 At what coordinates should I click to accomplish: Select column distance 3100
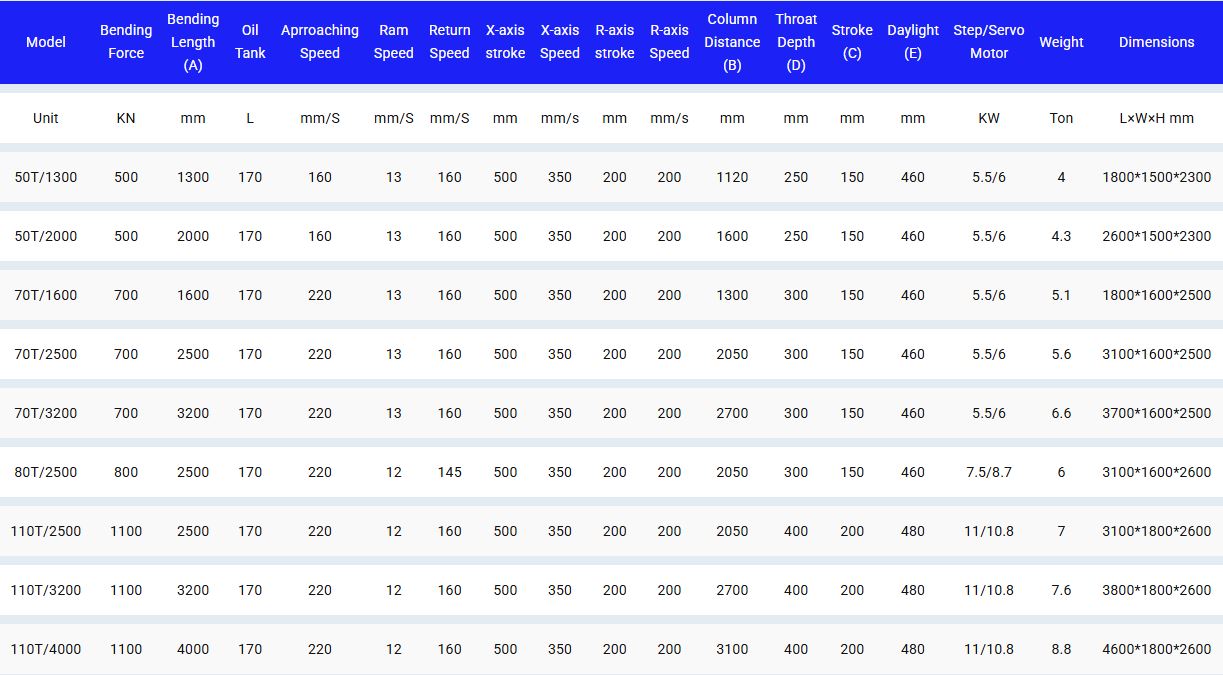(732, 649)
